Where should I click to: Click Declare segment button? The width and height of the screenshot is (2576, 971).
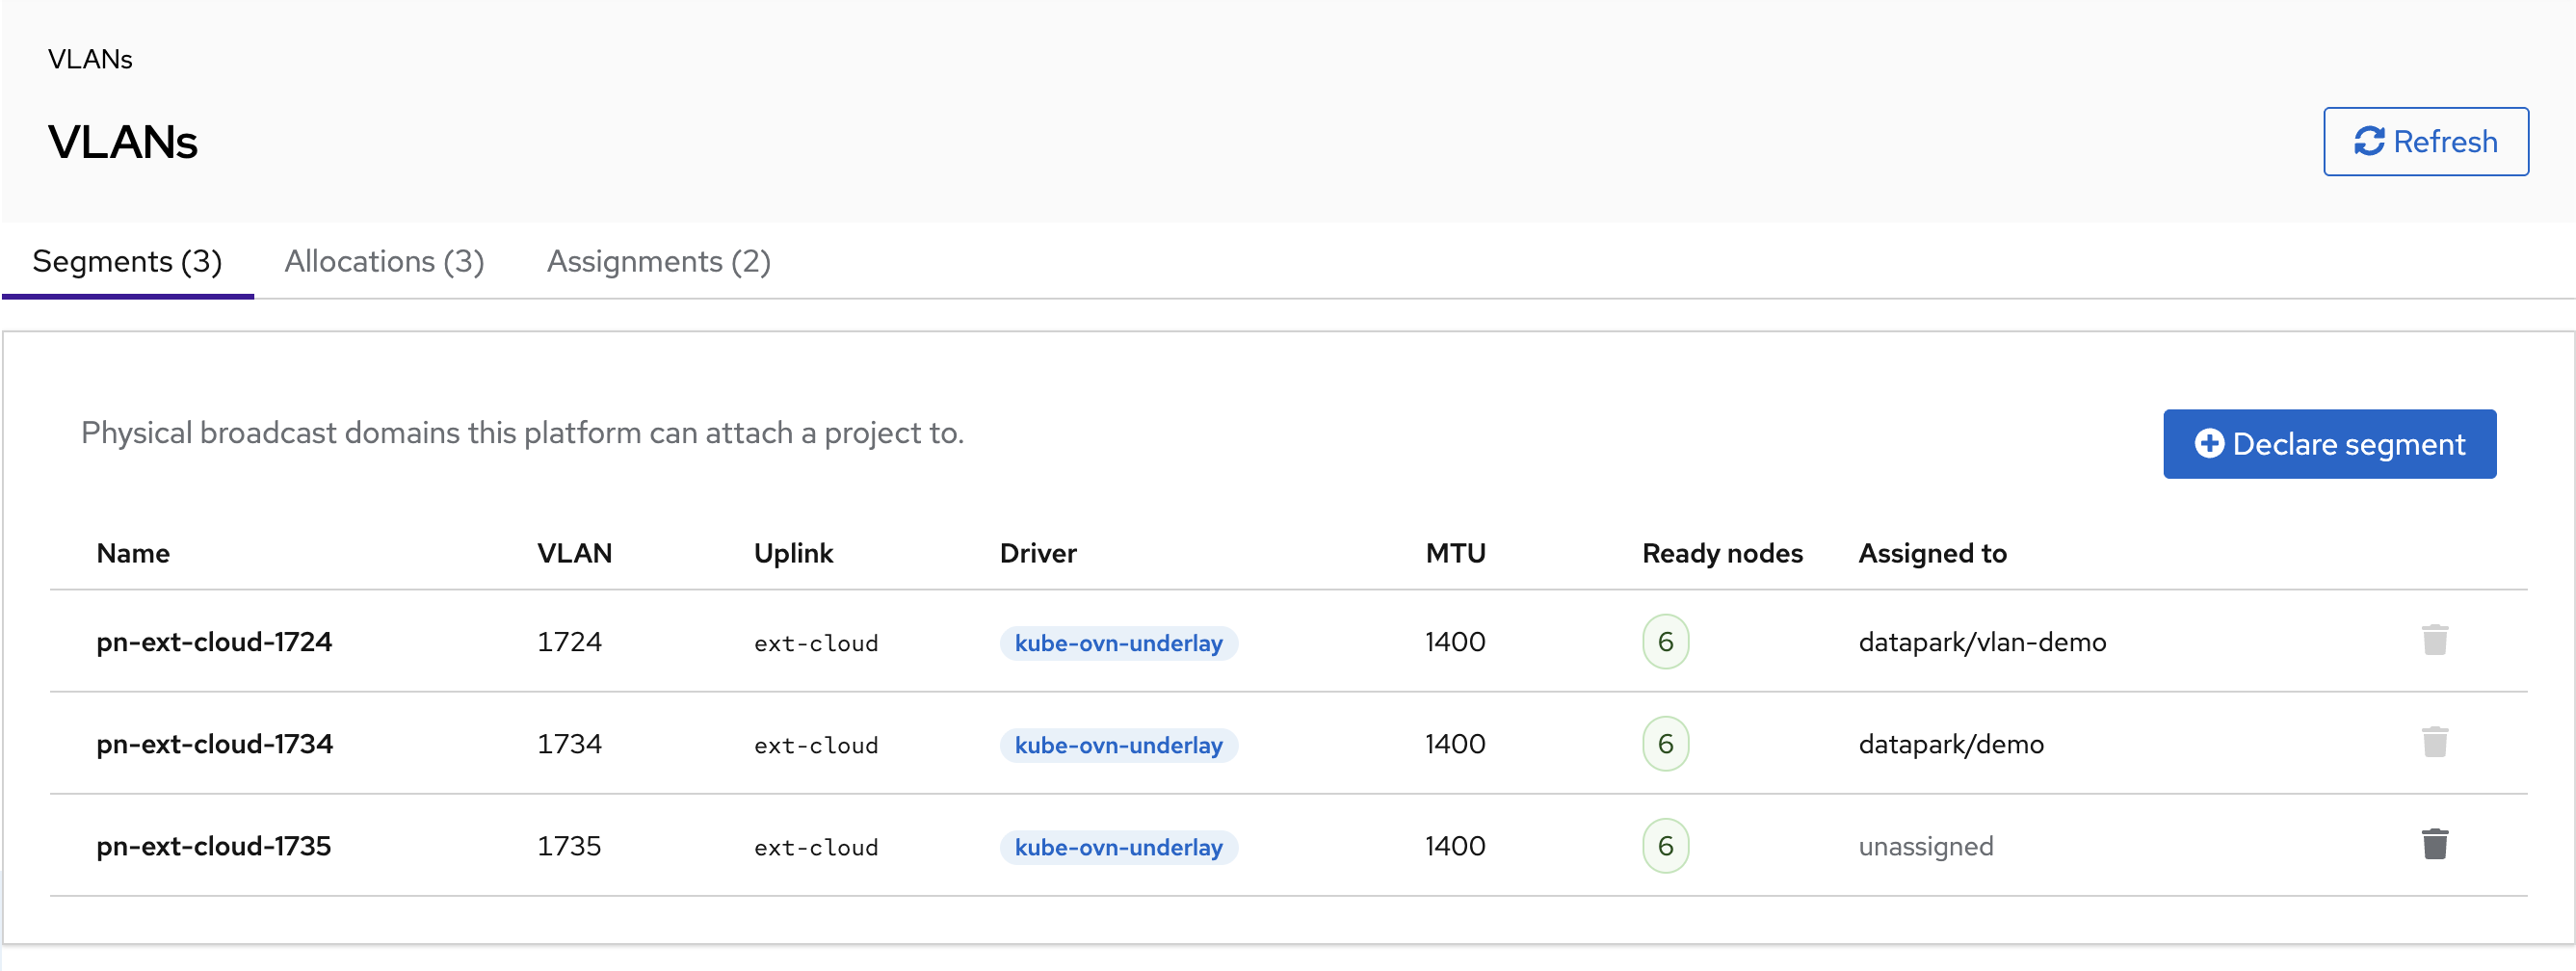(x=2328, y=444)
